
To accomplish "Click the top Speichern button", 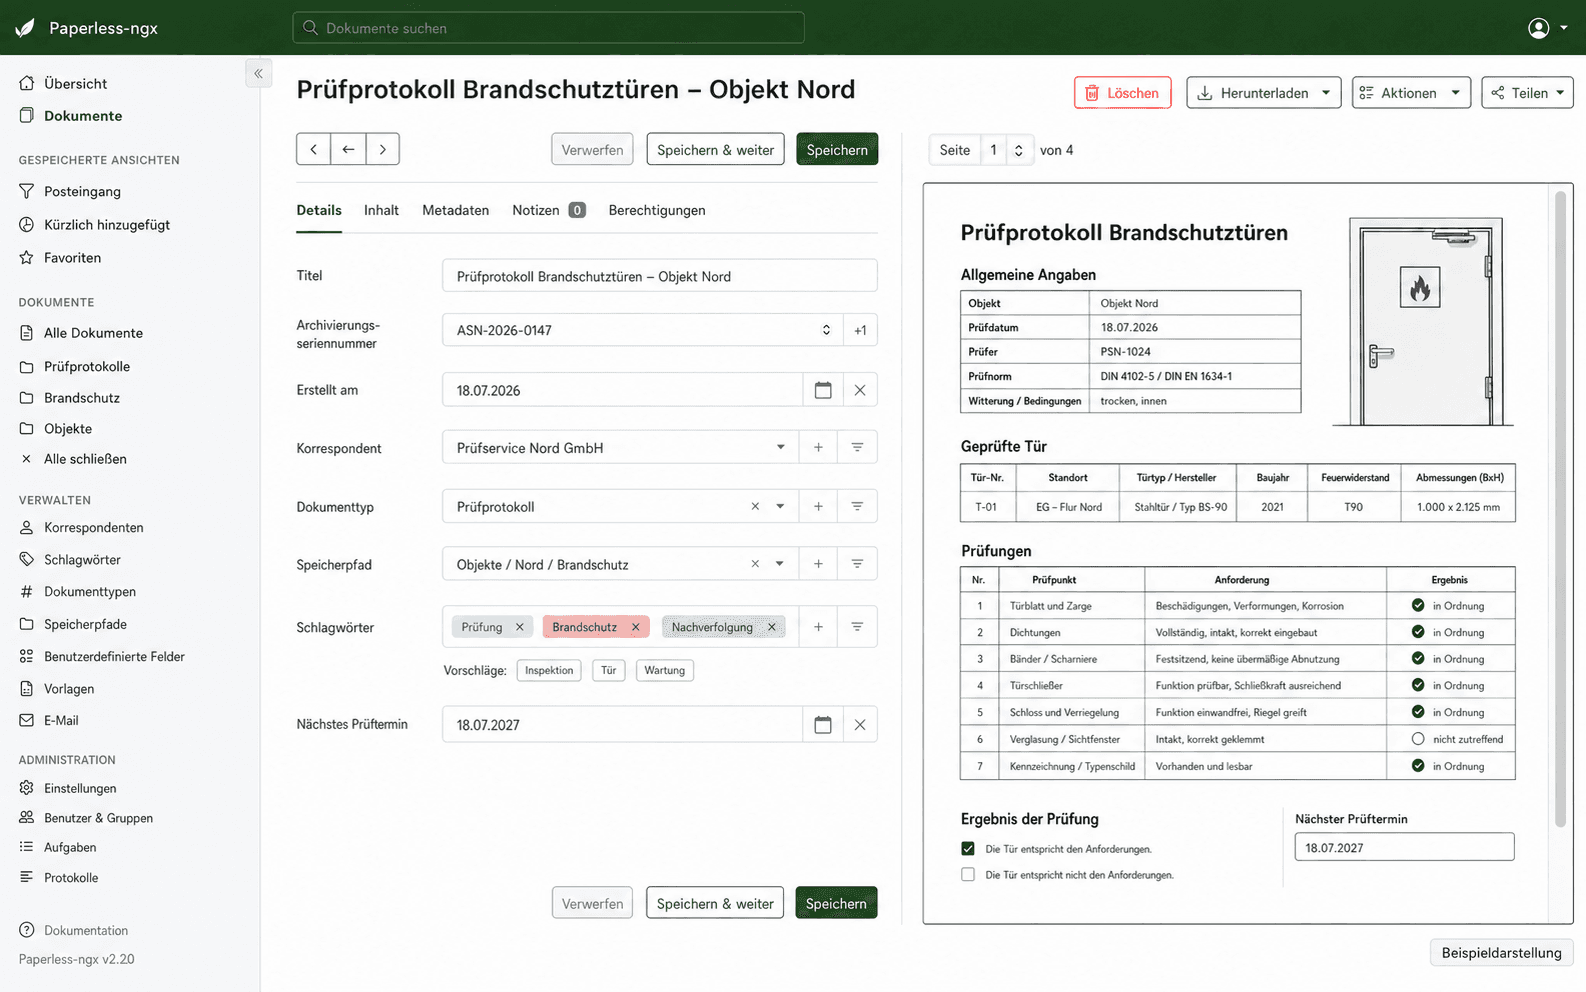I will click(837, 149).
